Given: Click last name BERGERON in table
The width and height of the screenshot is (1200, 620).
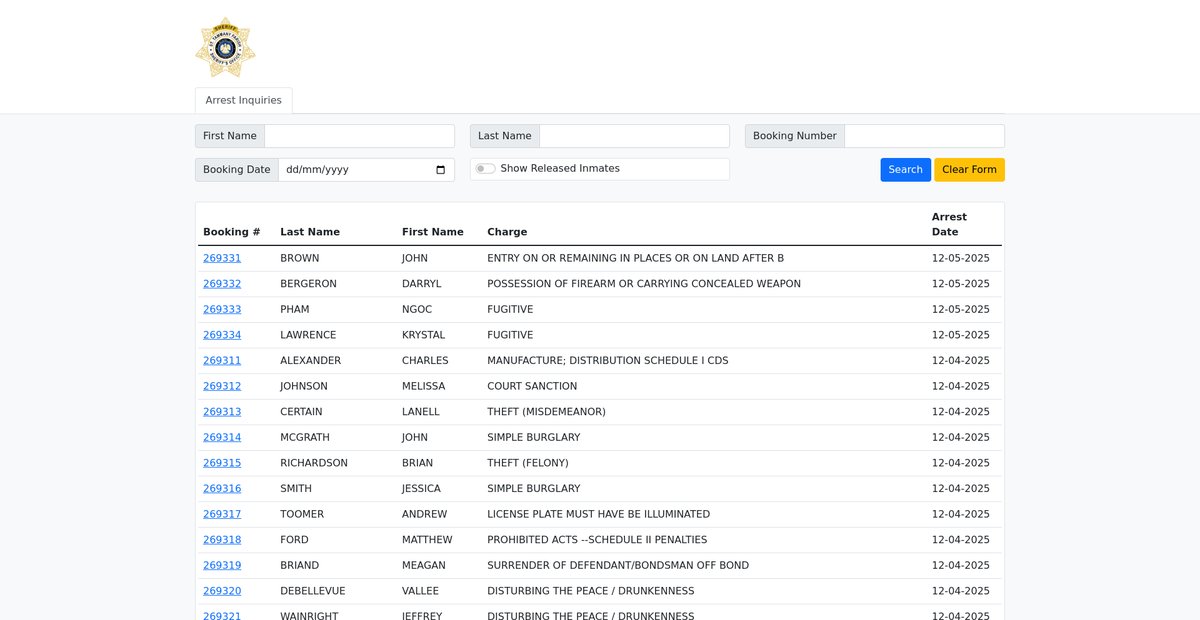Looking at the screenshot, I should click(x=308, y=284).
